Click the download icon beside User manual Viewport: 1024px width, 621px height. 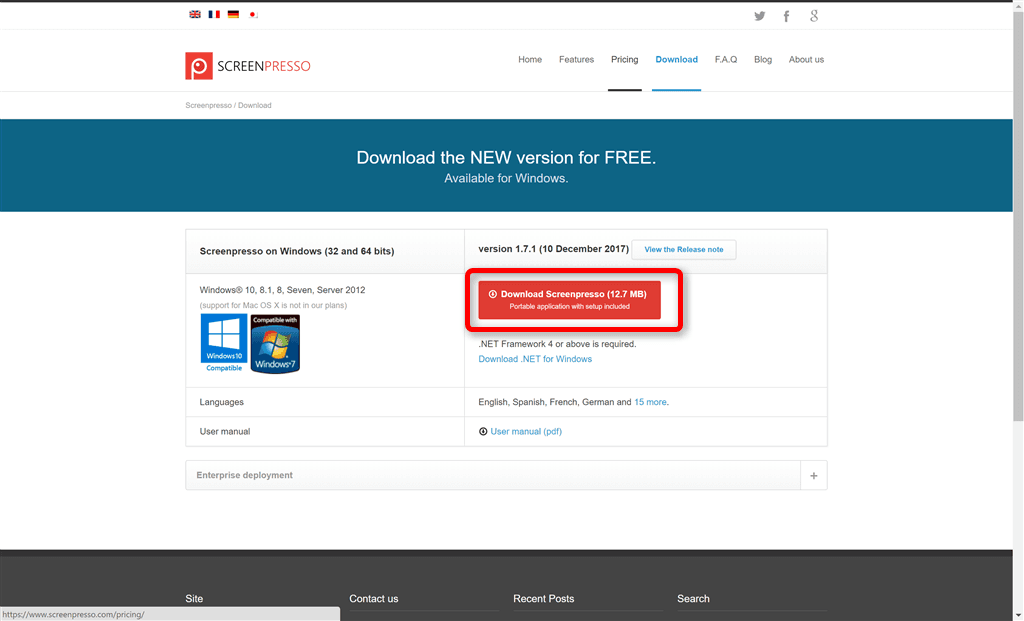pyautogui.click(x=483, y=432)
